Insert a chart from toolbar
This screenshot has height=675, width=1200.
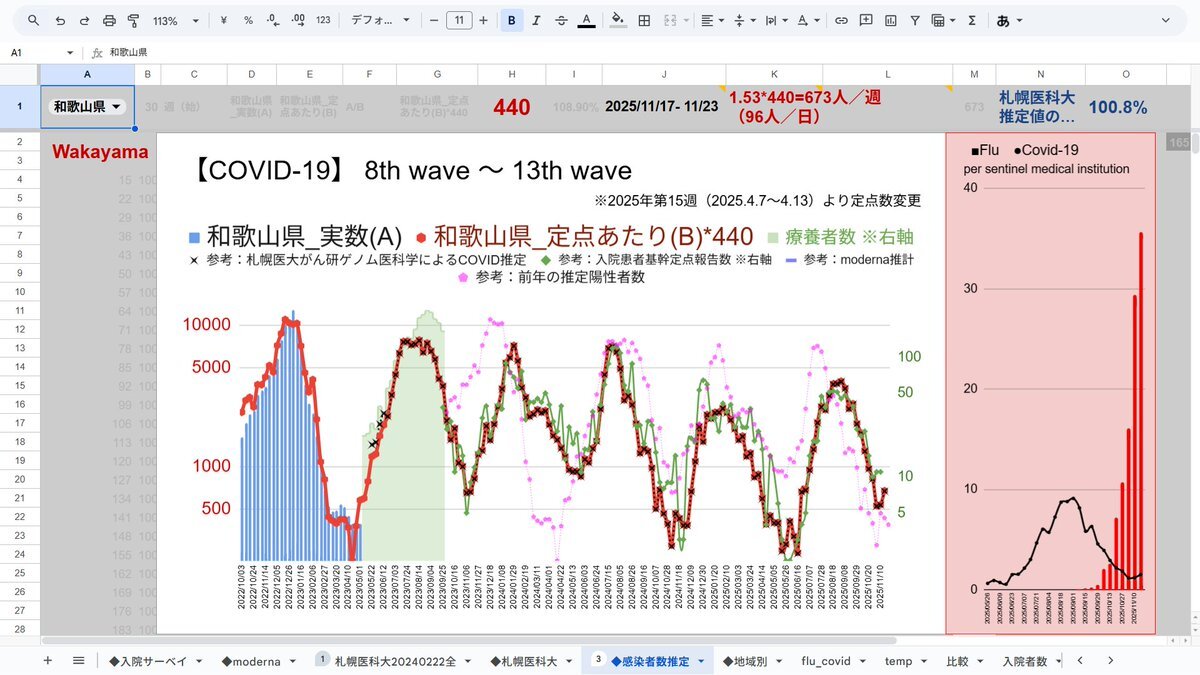coord(889,20)
